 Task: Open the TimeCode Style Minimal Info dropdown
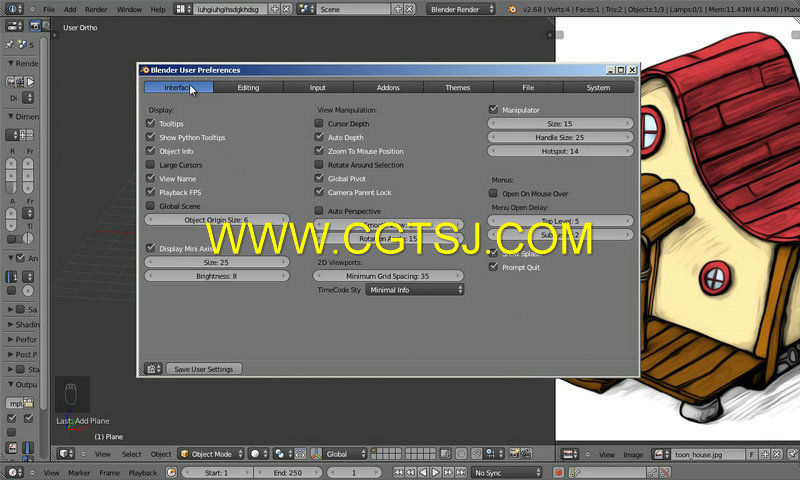pos(415,290)
